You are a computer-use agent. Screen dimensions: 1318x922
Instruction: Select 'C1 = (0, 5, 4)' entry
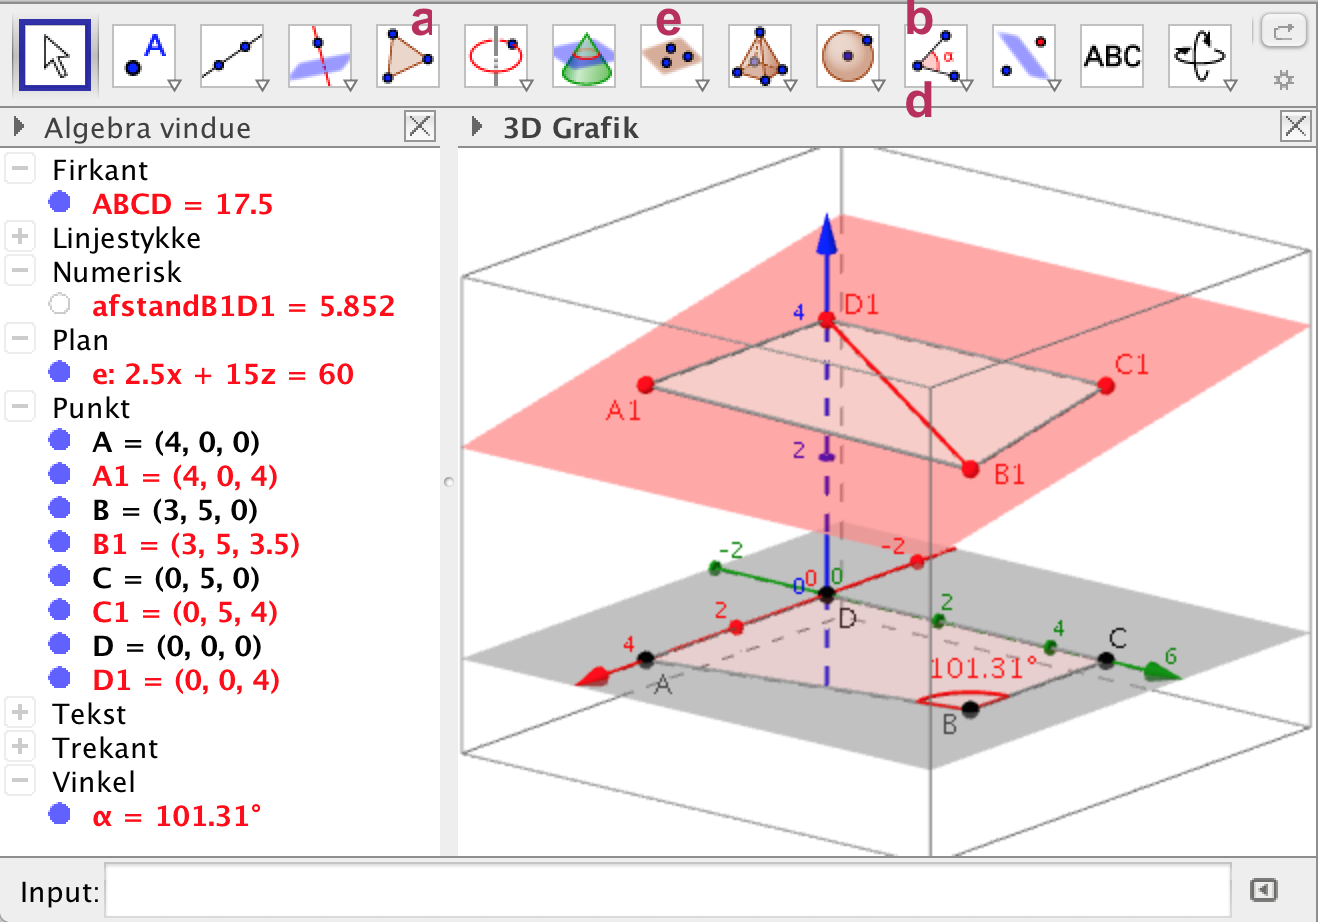(x=185, y=612)
